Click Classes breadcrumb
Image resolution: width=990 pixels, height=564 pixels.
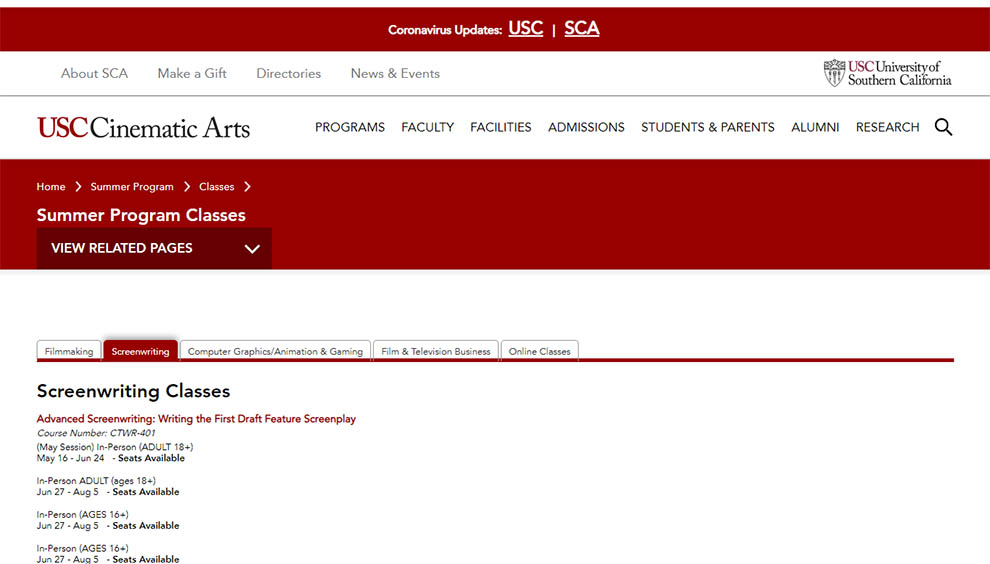coord(217,186)
